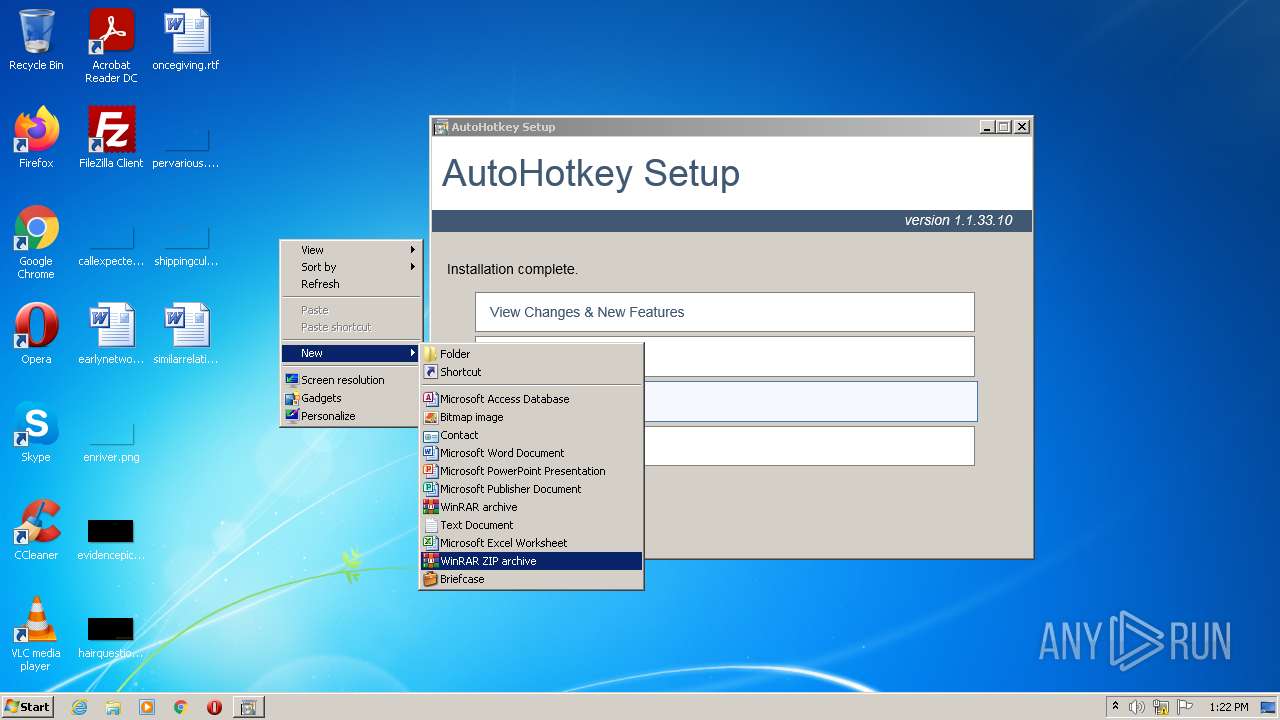Switch to AutoHotkey Setup taskbar button

(249, 707)
